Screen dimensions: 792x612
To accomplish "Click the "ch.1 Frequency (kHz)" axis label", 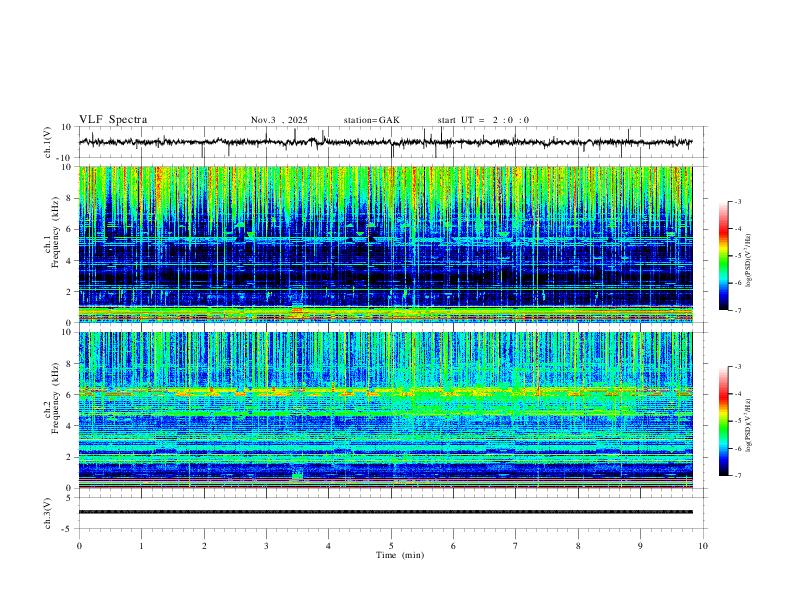I will click(x=53, y=233).
